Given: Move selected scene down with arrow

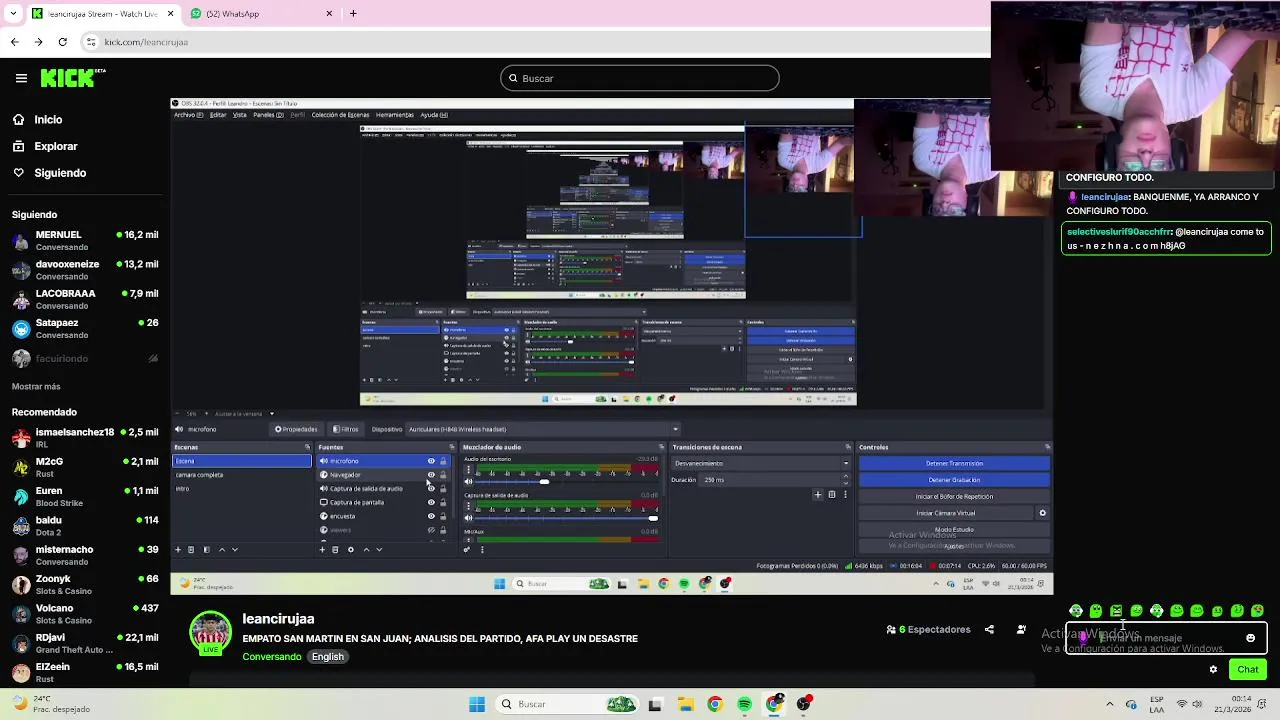Looking at the screenshot, I should (x=235, y=549).
